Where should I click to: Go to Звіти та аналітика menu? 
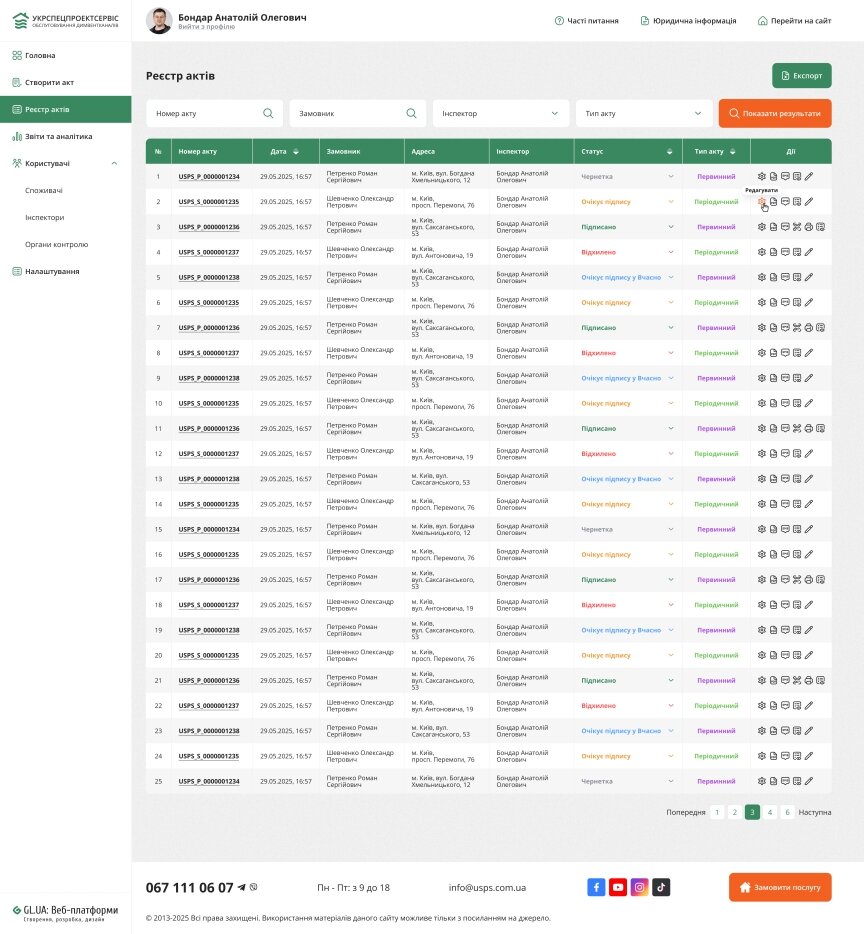(x=58, y=136)
